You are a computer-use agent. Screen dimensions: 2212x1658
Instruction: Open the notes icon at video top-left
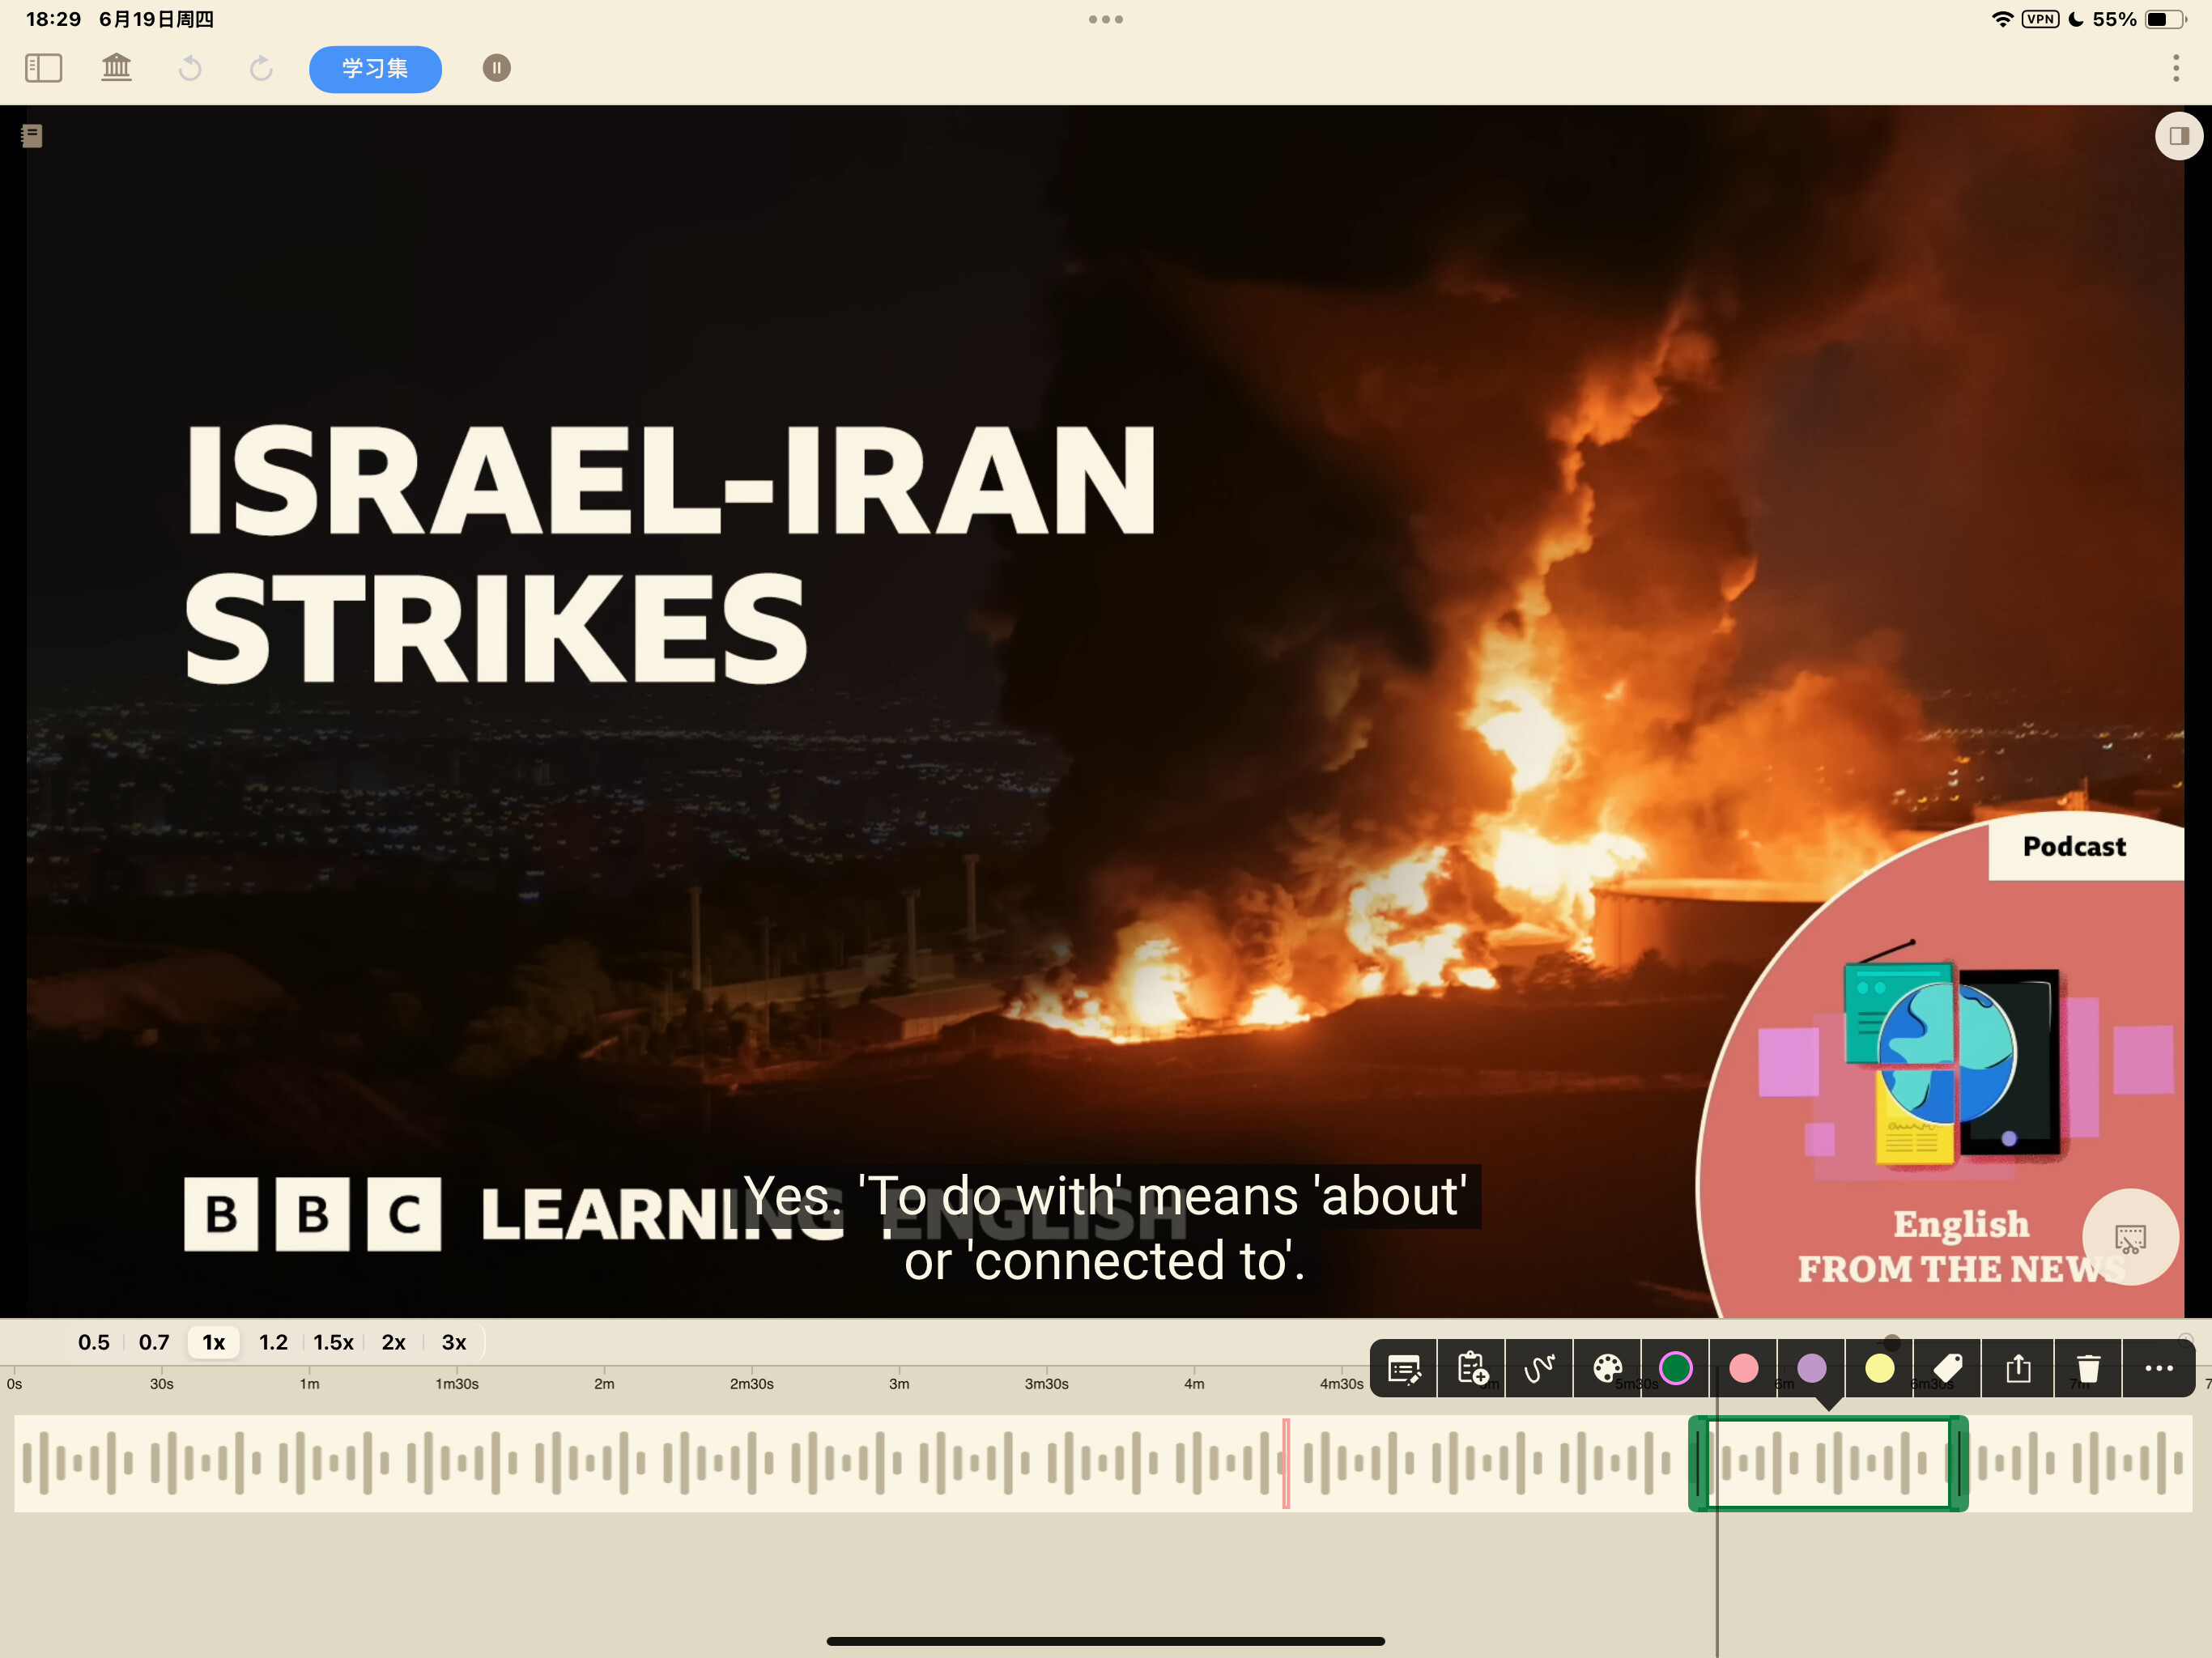coord(32,136)
